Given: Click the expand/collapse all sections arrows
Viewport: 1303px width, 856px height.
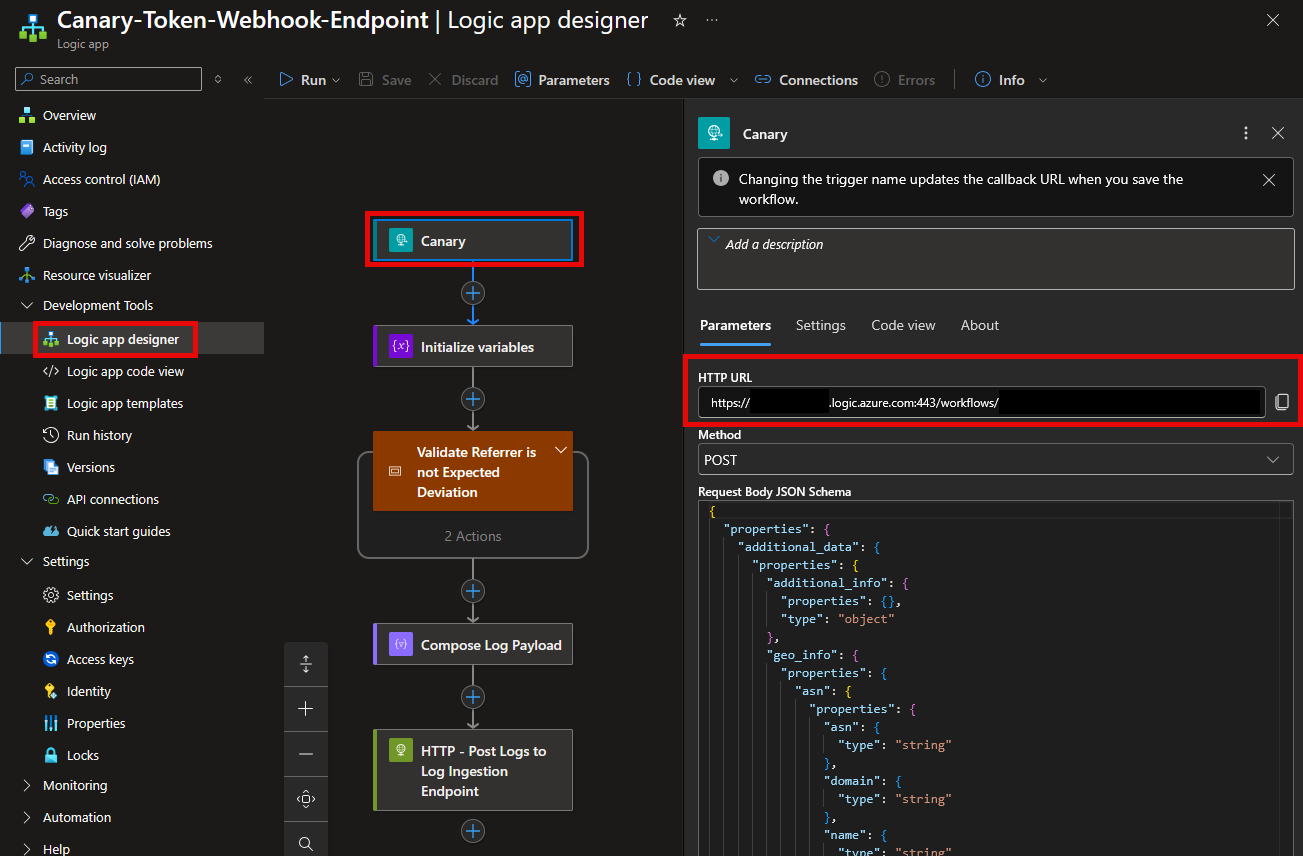Looking at the screenshot, I should coord(218,79).
